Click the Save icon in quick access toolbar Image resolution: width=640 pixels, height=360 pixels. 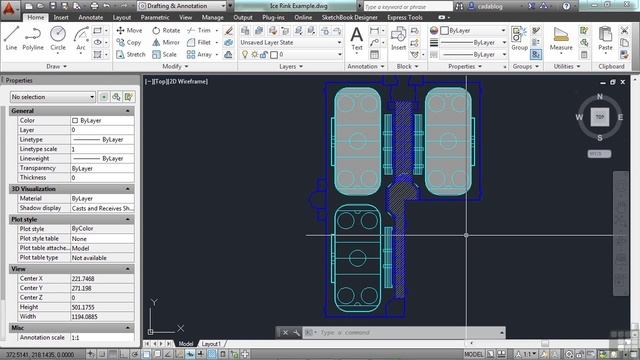click(53, 6)
